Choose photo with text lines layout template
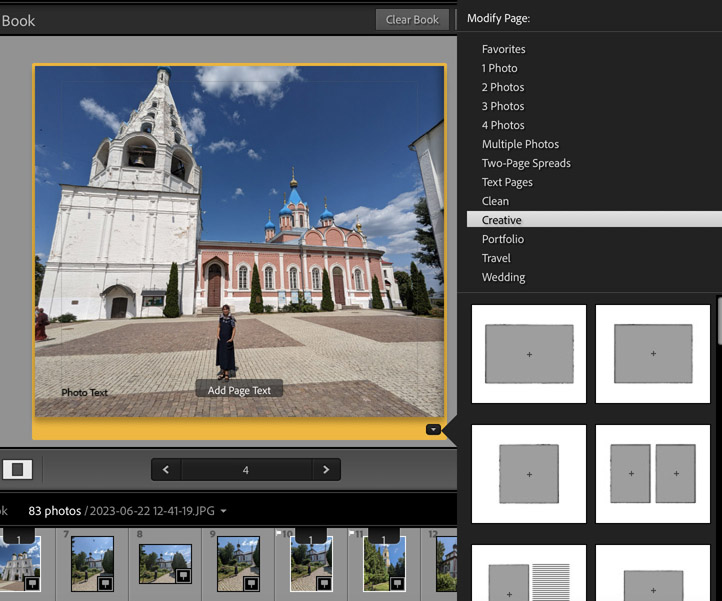Viewport: 722px width, 601px height. pos(529,573)
